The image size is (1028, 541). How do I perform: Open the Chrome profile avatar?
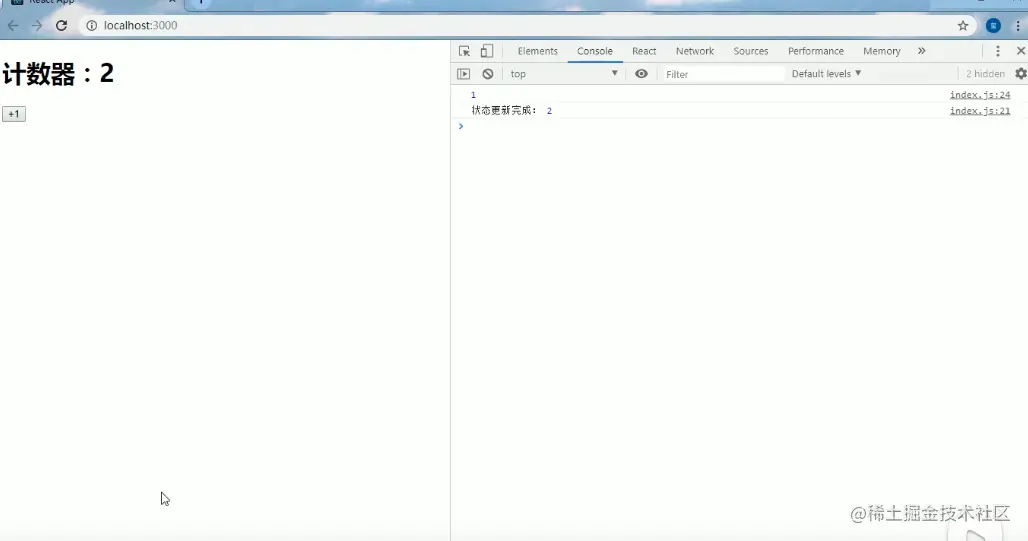993,26
